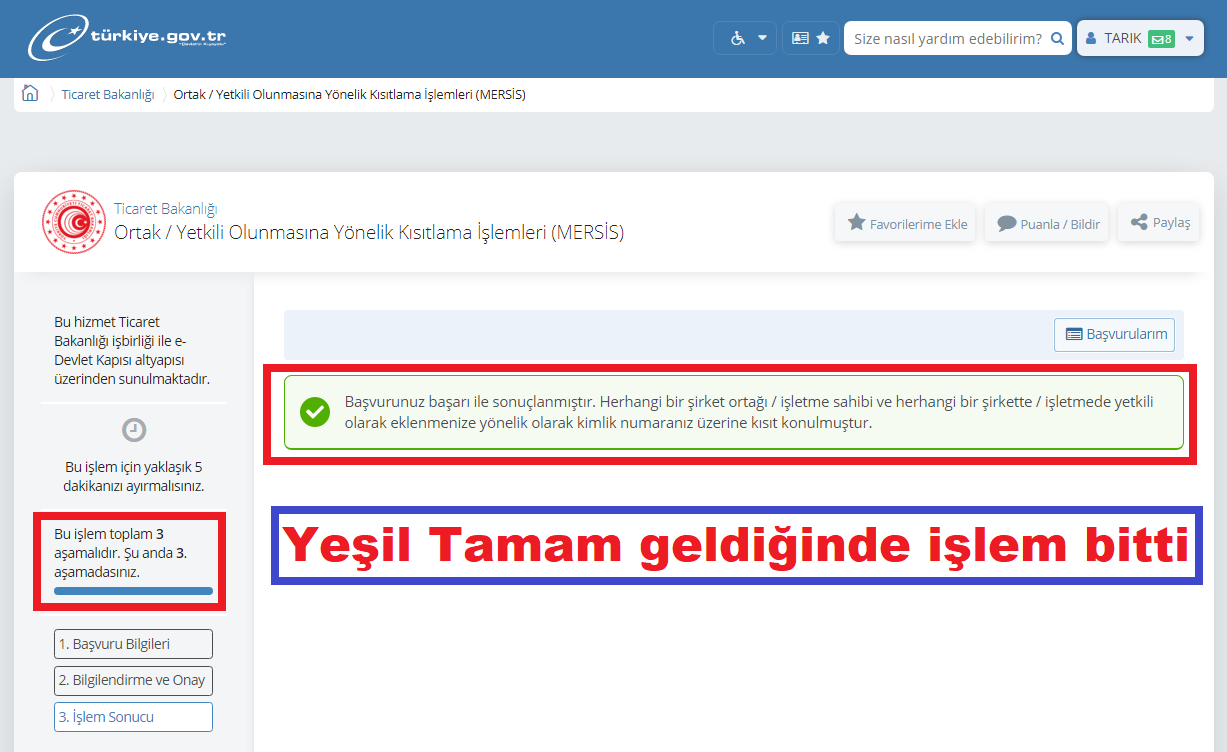Select step 3. İşlem Sonucu
Viewport: 1227px width, 752px height.
click(x=133, y=717)
